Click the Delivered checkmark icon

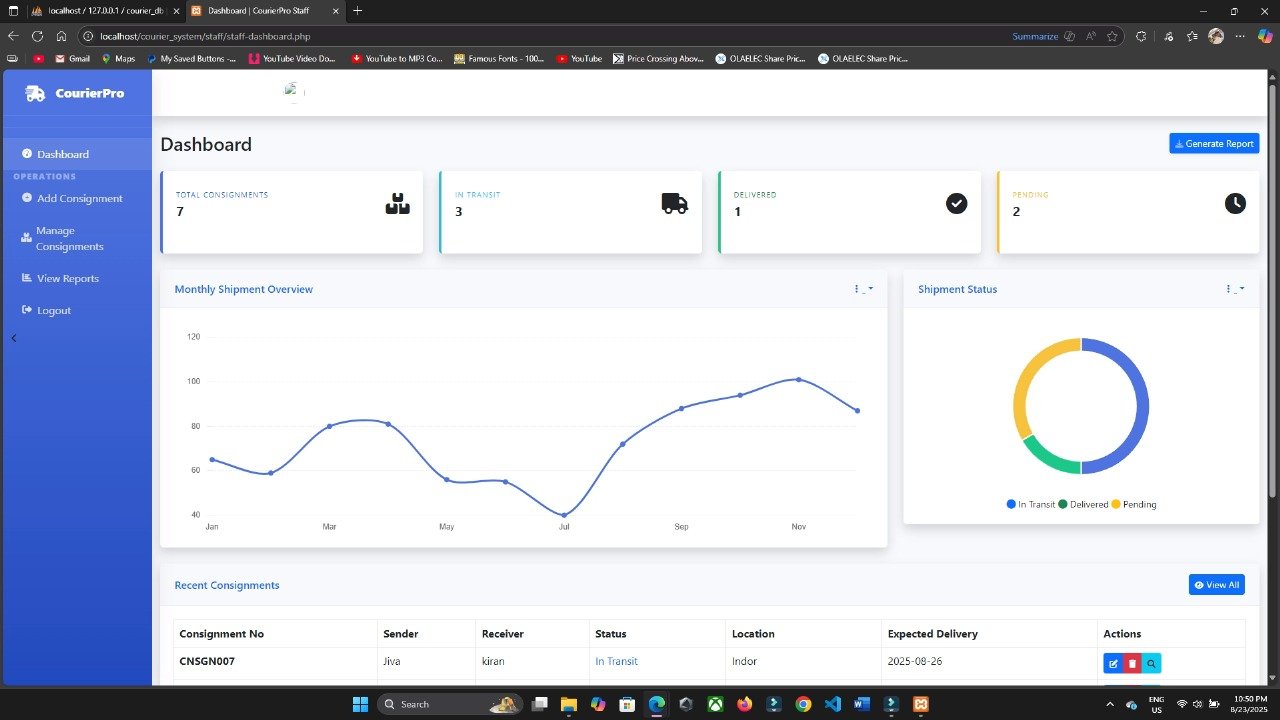click(x=956, y=203)
